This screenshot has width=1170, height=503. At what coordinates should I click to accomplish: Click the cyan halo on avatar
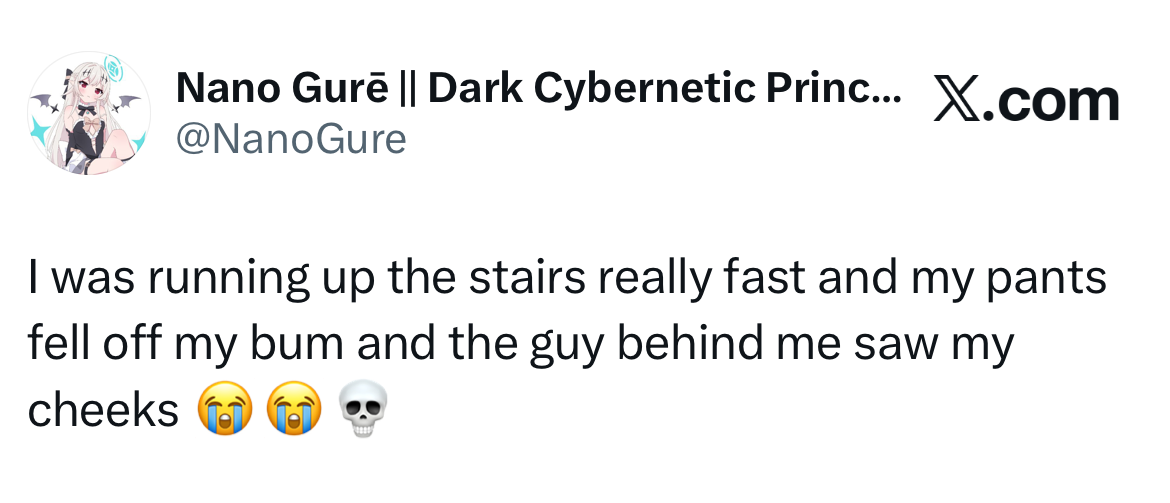click(113, 68)
